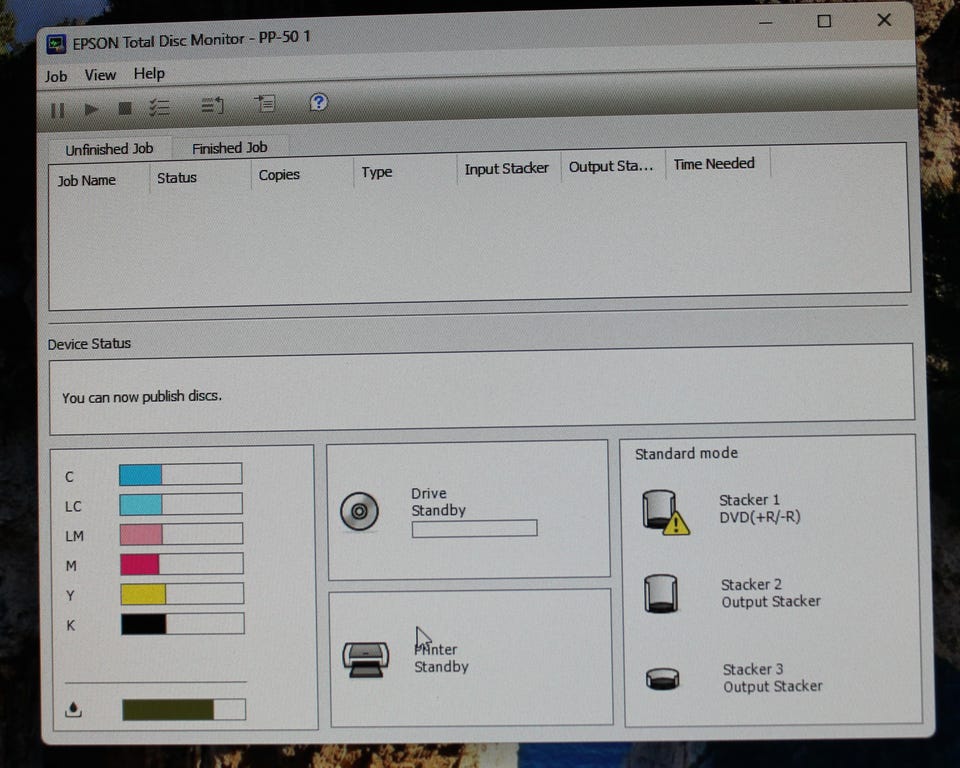Click the Magenta (M) ink level bar
Viewport: 960px width, 768px height.
182,563
